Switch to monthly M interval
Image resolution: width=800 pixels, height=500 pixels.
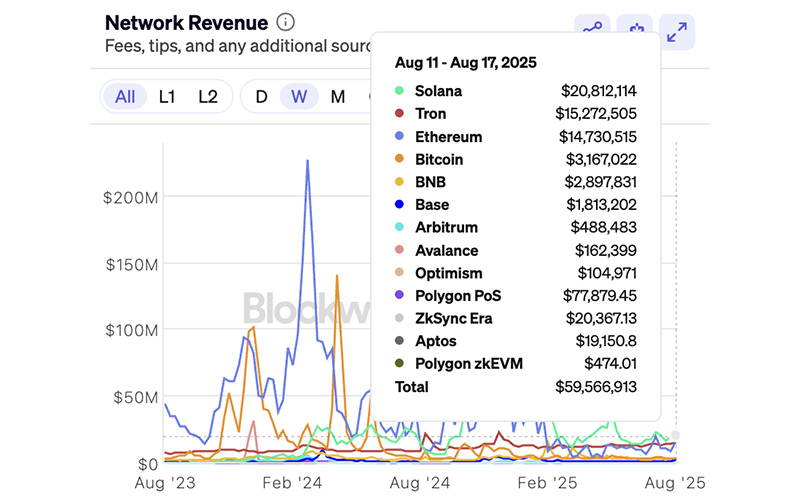(337, 96)
